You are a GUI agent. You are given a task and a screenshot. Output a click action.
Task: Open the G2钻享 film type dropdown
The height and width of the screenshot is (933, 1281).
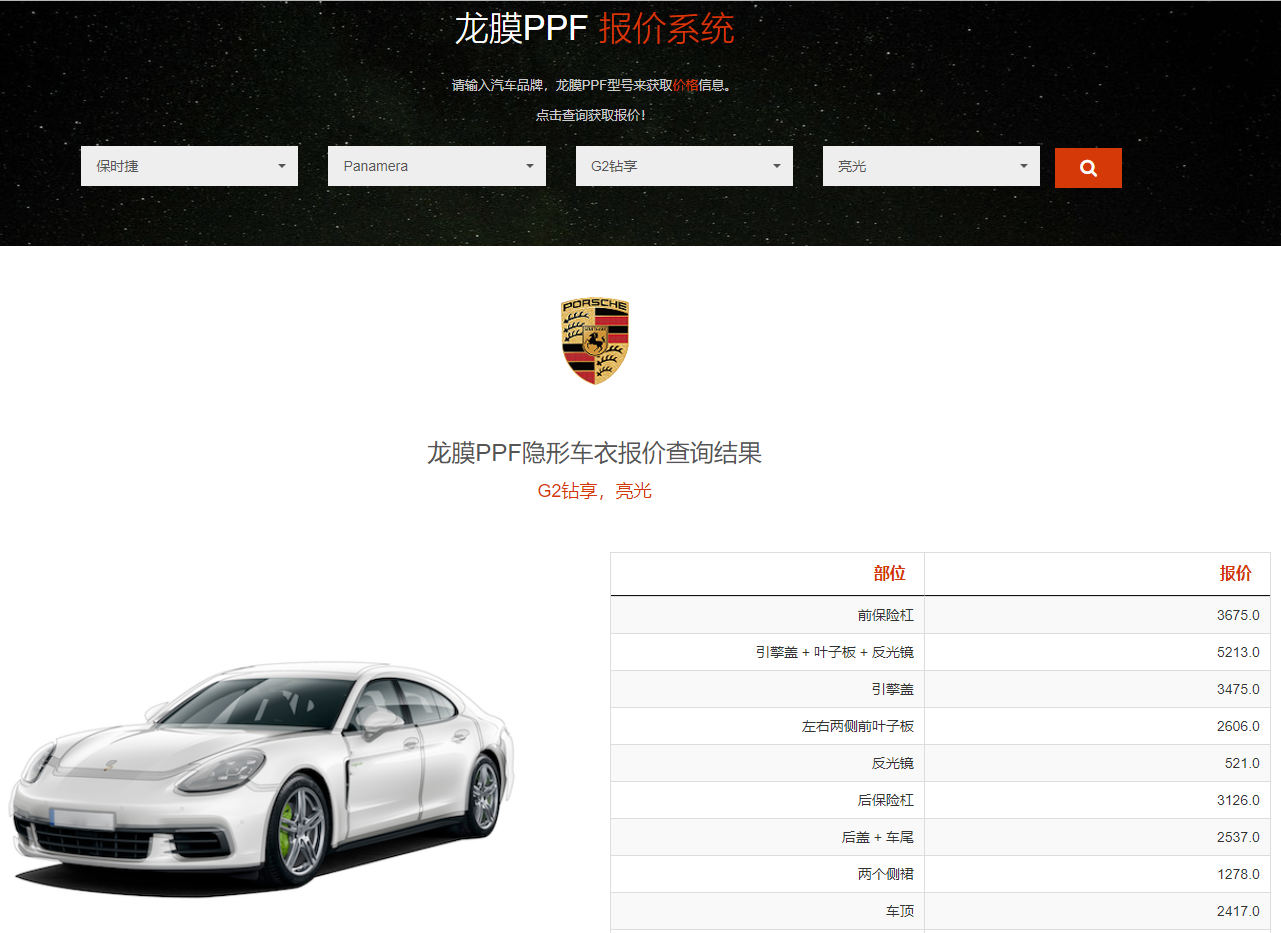684,166
